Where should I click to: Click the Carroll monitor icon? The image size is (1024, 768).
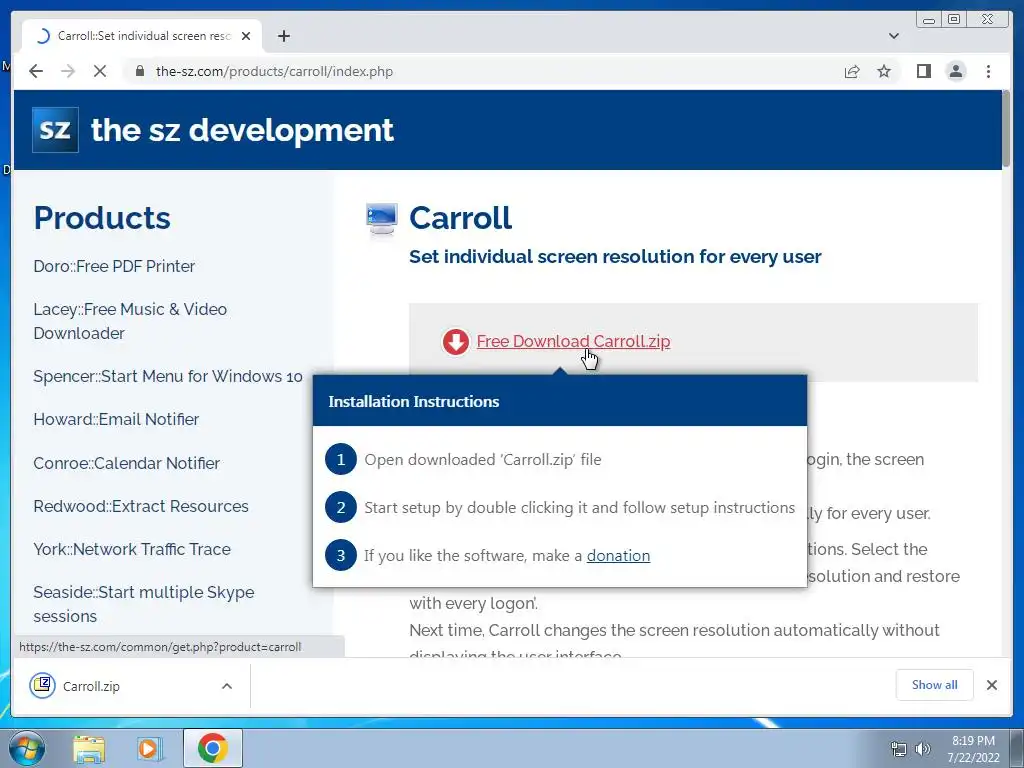tap(381, 219)
